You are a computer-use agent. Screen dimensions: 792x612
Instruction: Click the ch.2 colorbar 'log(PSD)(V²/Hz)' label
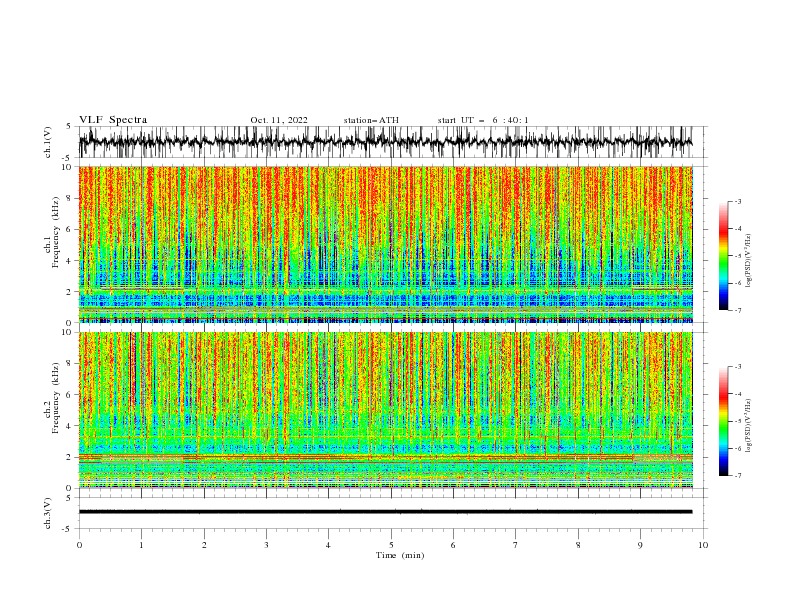tap(749, 426)
